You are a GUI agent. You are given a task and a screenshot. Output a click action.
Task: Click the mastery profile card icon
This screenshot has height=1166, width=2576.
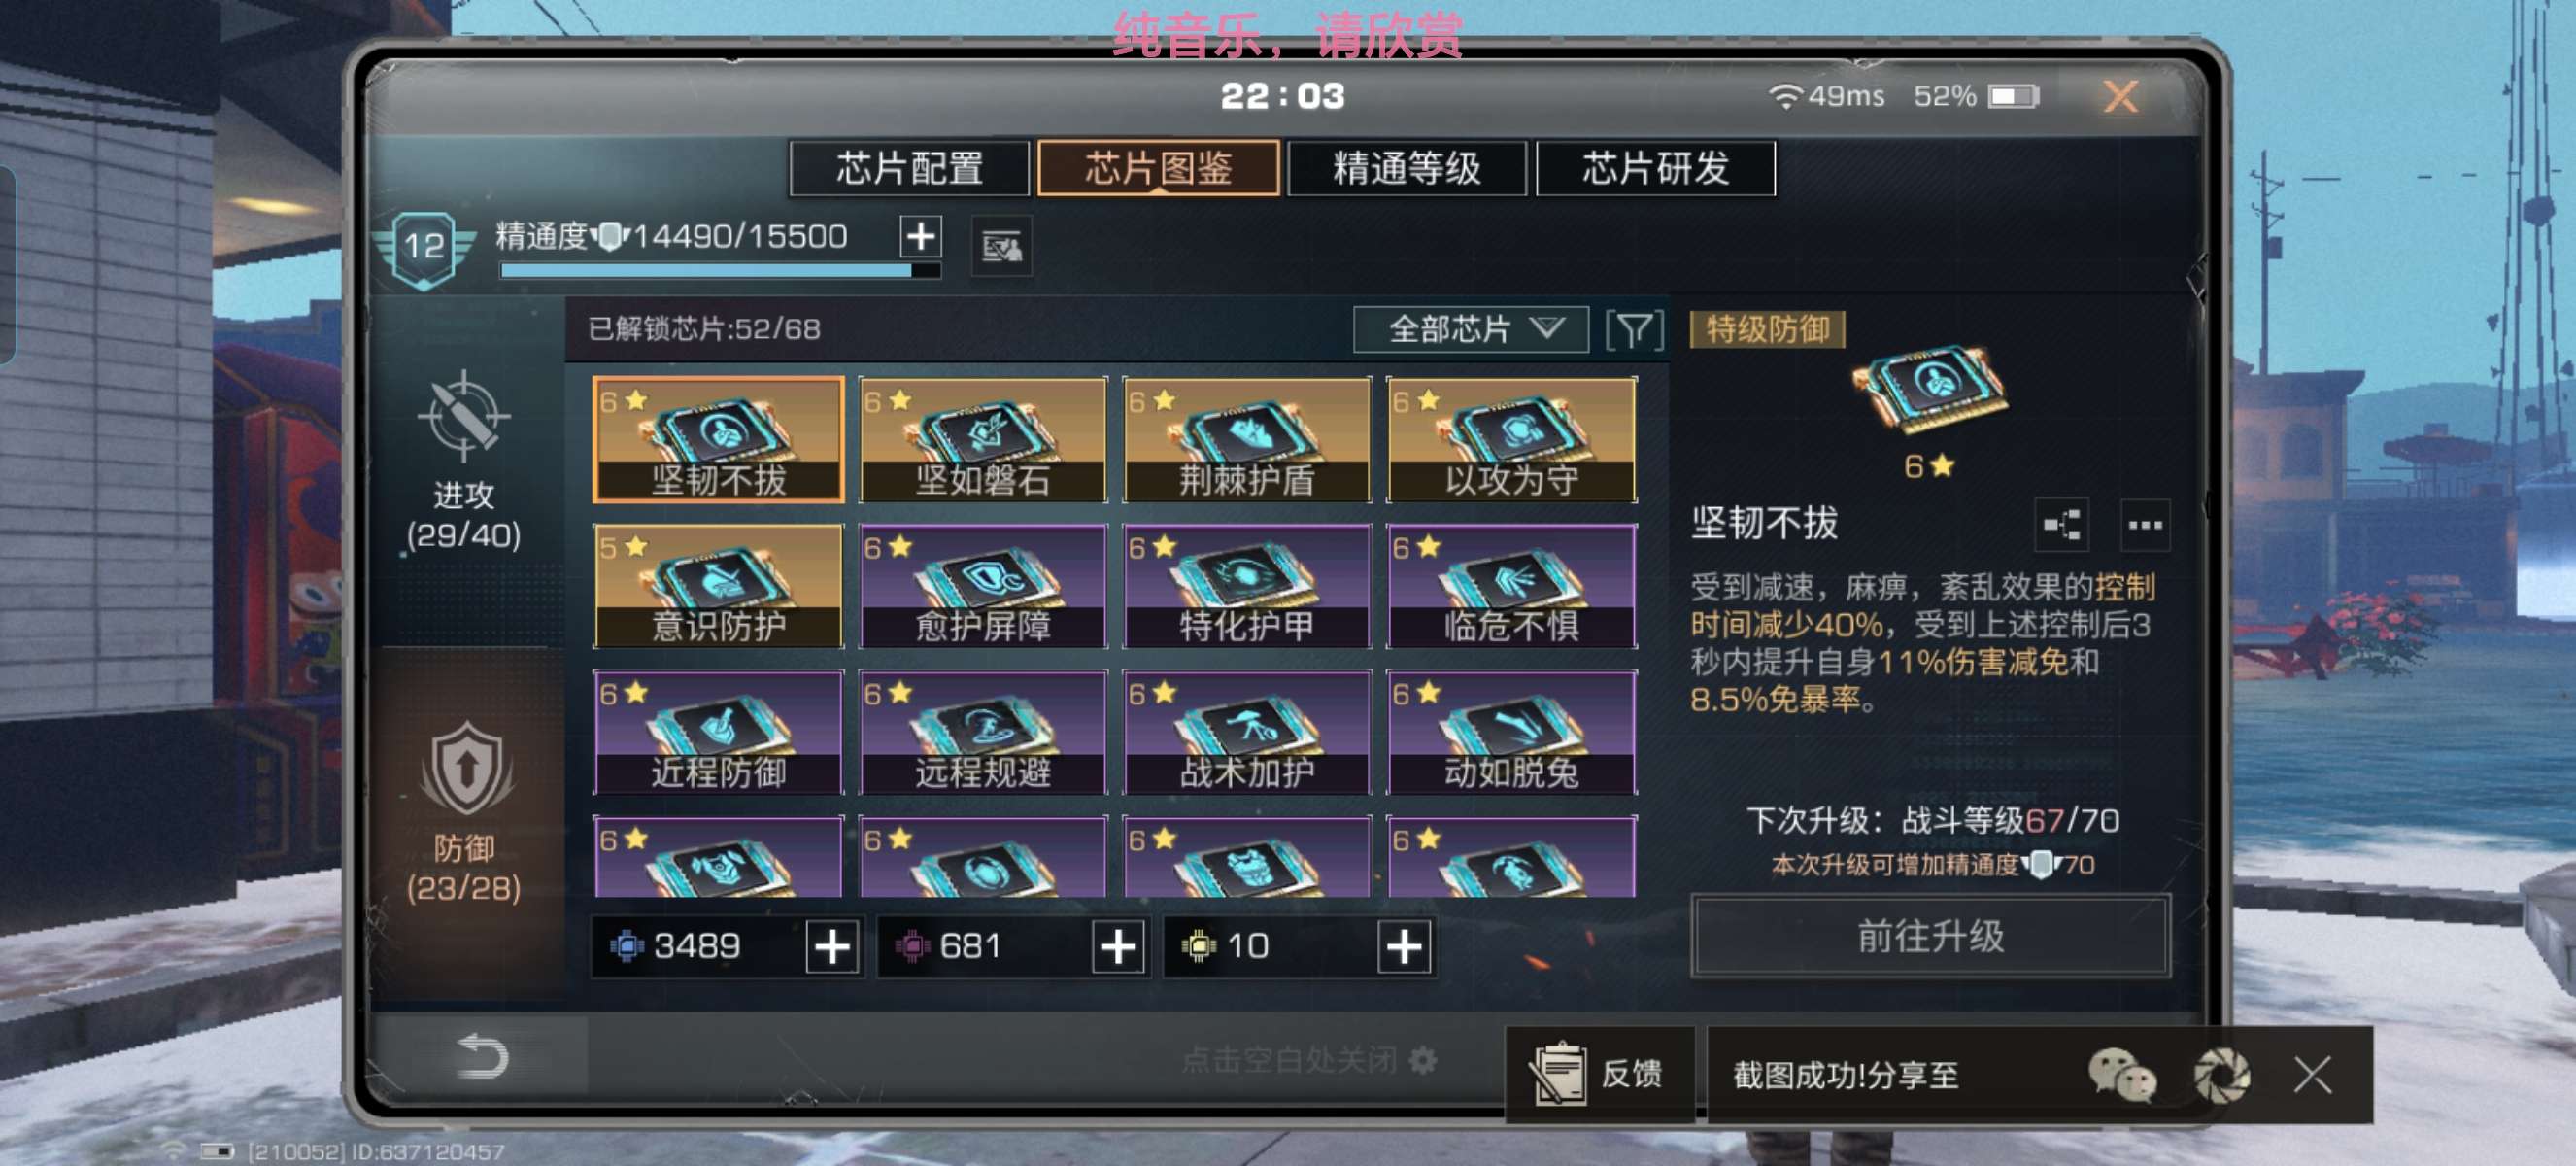1001,246
